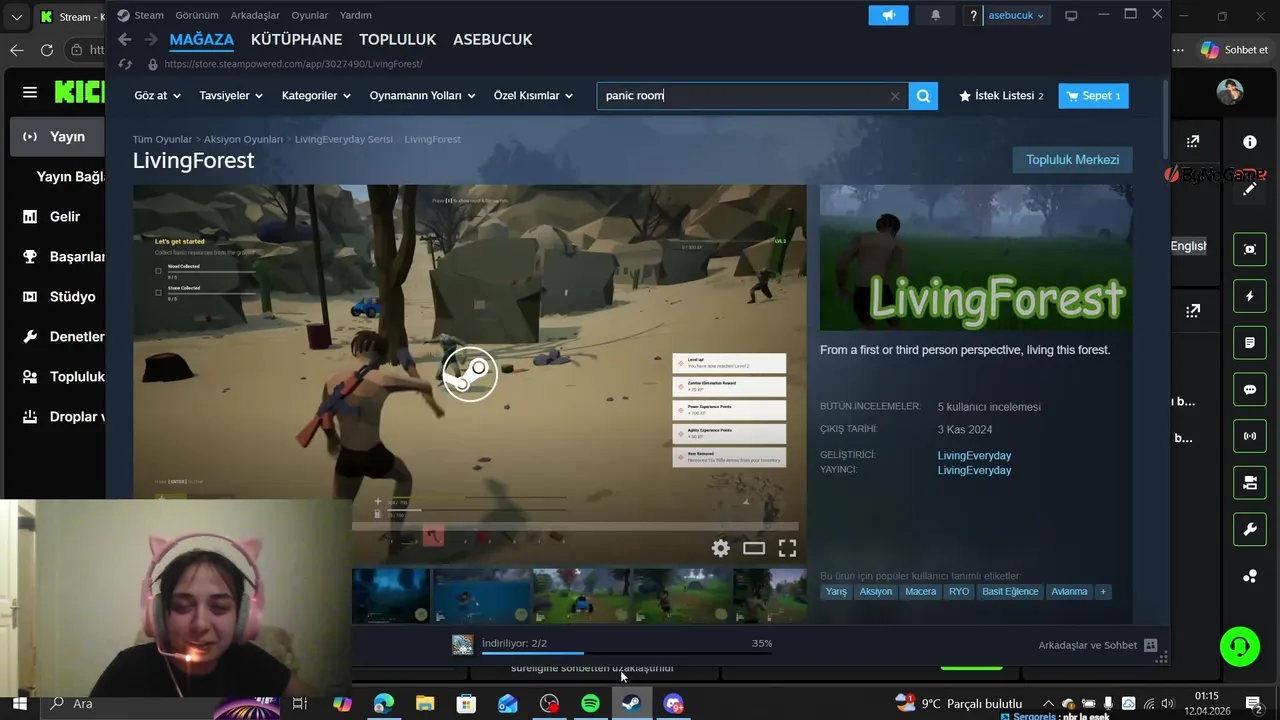Image resolution: width=1280 pixels, height=720 pixels.
Task: Open the Görünüm menu
Action: click(x=197, y=15)
